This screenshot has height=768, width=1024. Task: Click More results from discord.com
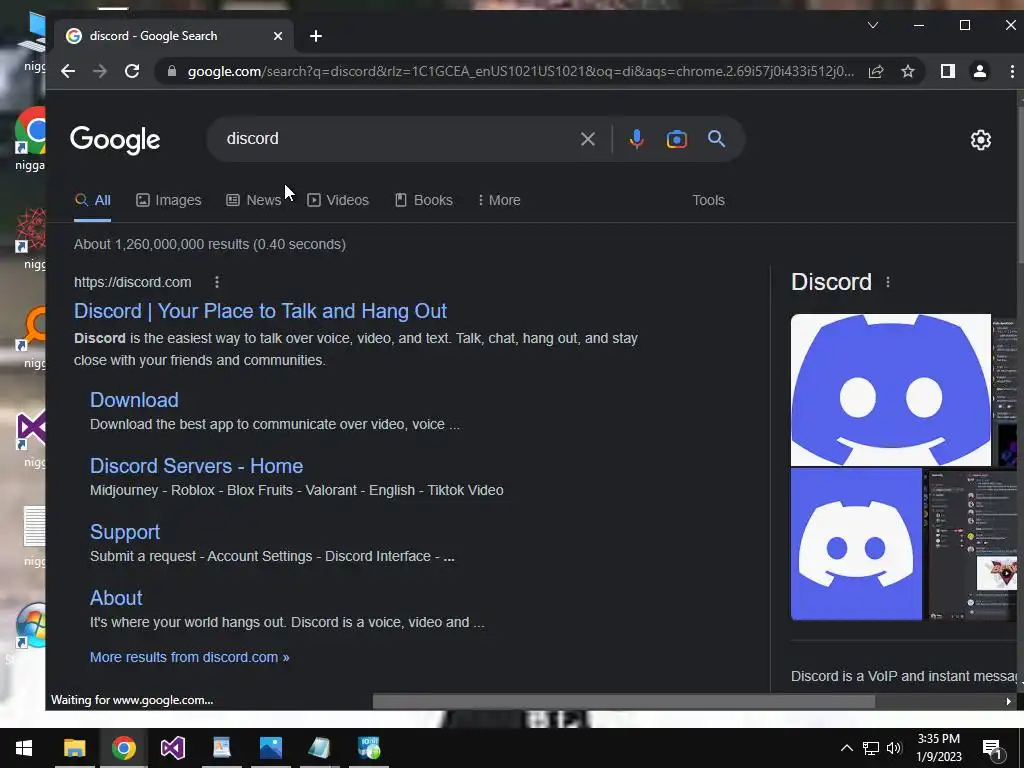(x=189, y=657)
